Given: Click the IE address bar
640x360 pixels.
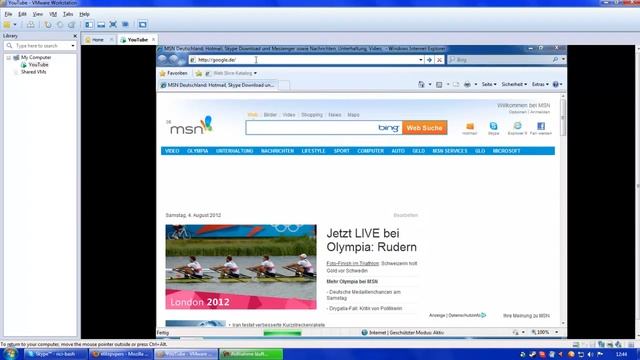Looking at the screenshot, I should (x=304, y=60).
